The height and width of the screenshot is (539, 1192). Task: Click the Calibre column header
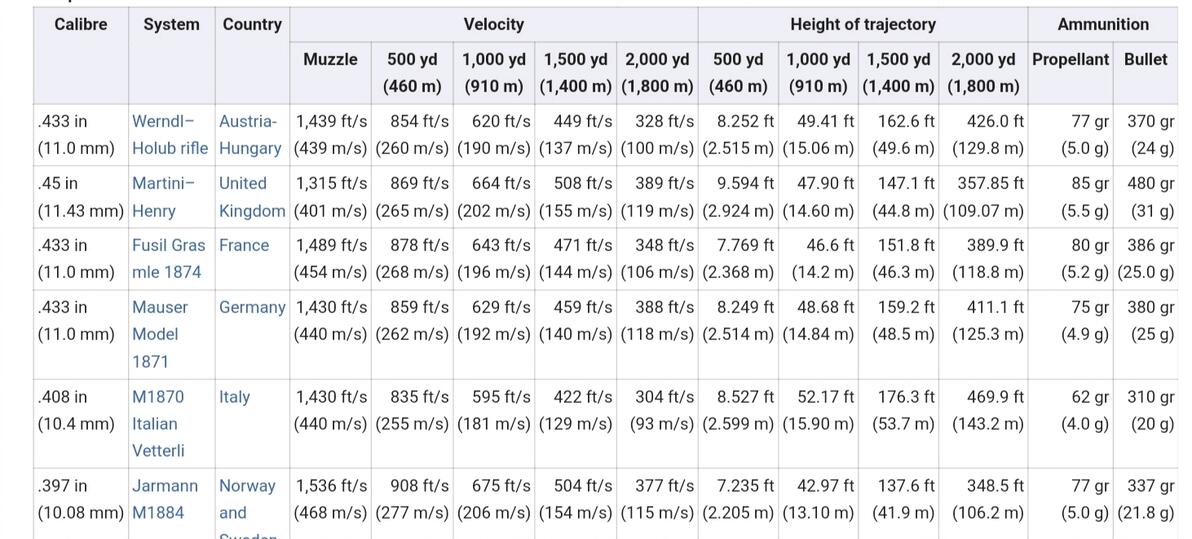tap(80, 24)
